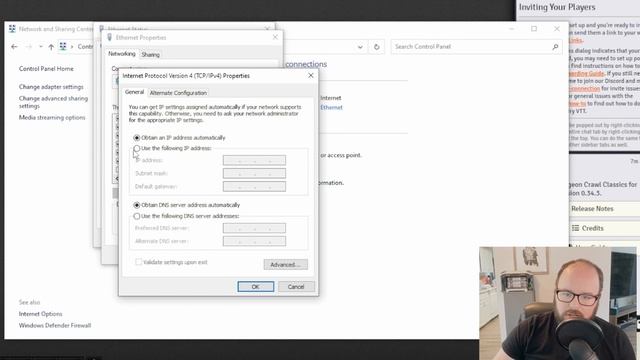
Task: Select 'Obtain DNS server address automatically' option
Action: tap(137, 205)
